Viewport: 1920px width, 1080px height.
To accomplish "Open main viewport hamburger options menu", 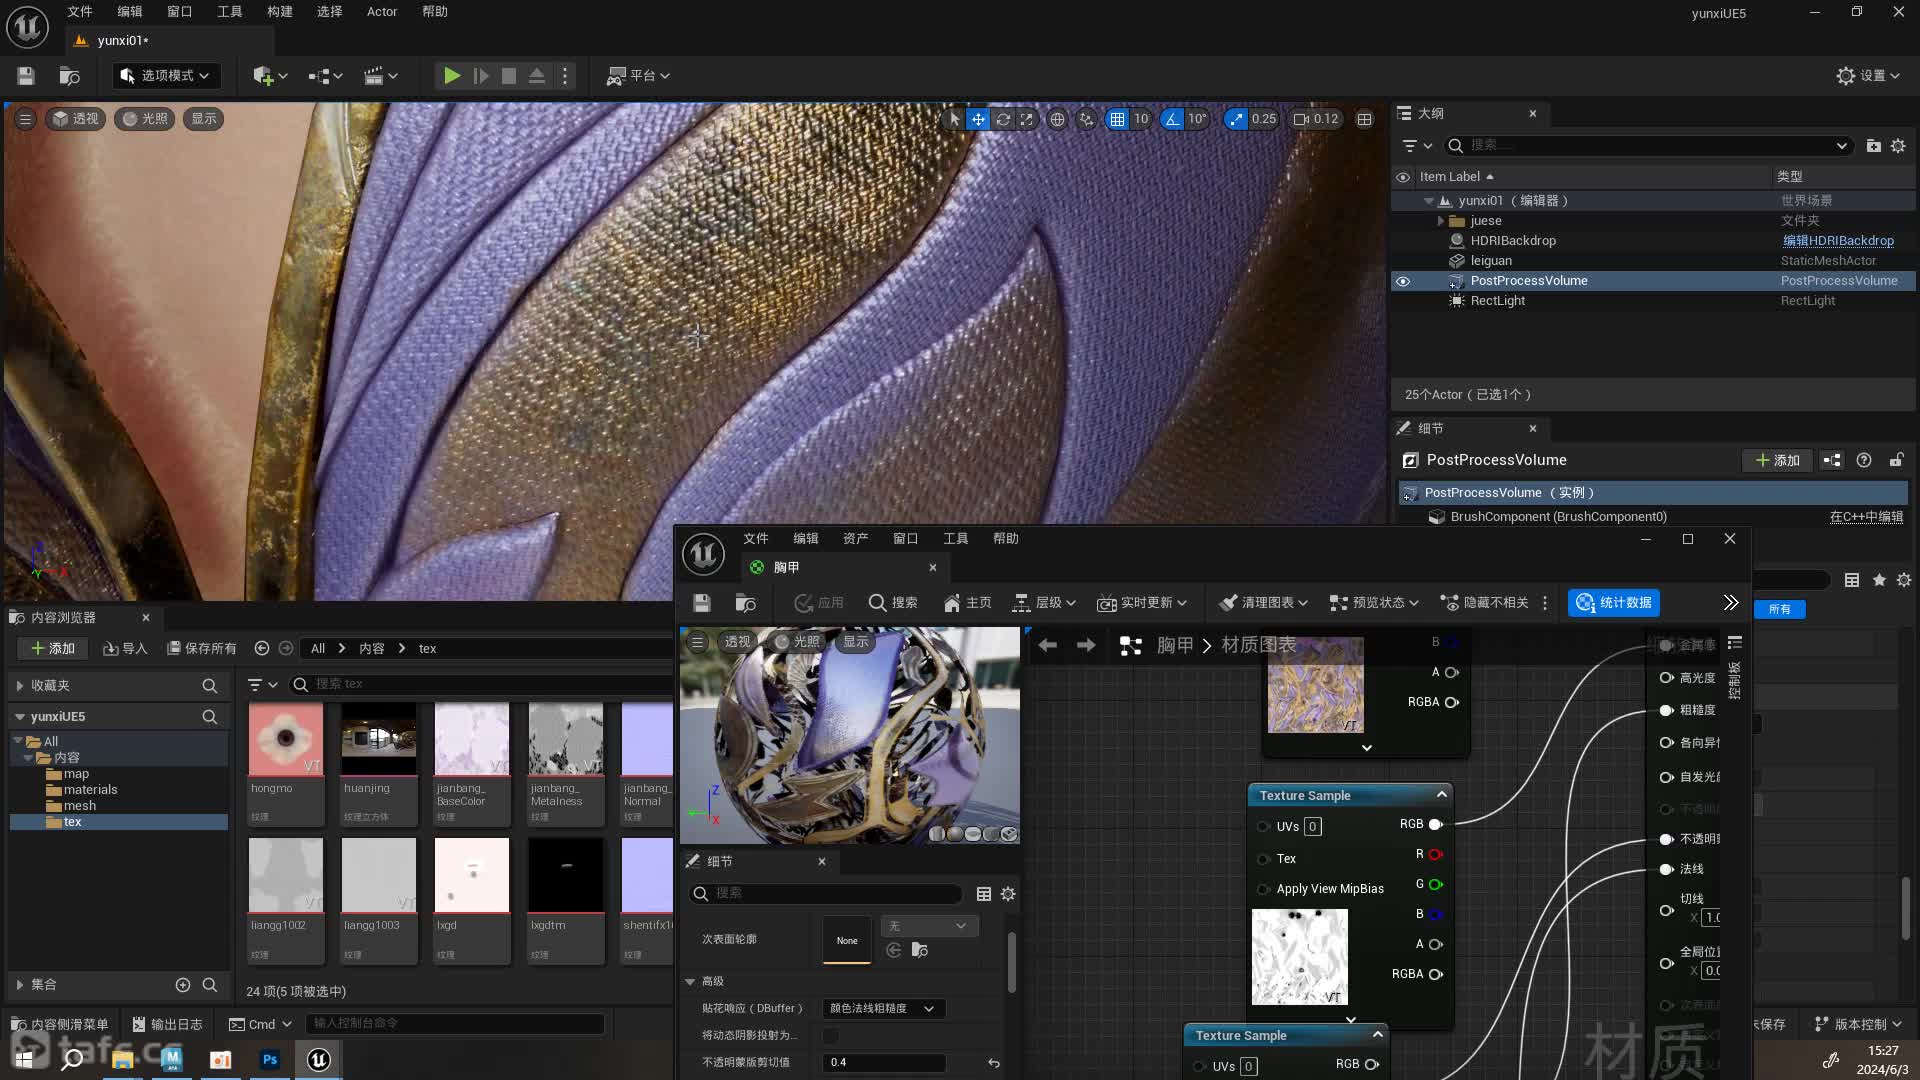I will pos(26,119).
